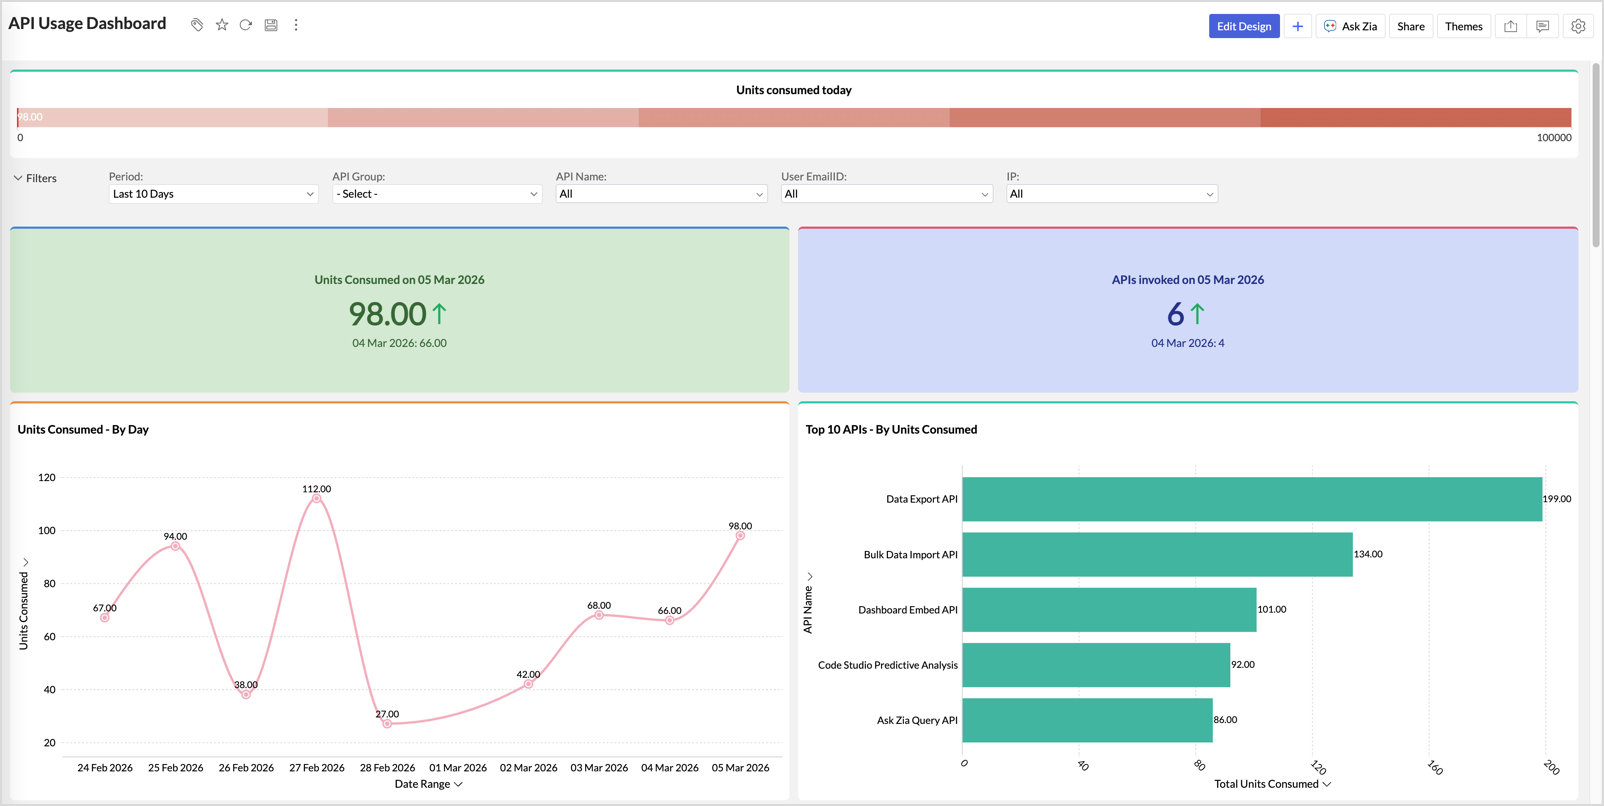Open the three-dot more options menu
Screen dimensions: 1604x806
296,25
